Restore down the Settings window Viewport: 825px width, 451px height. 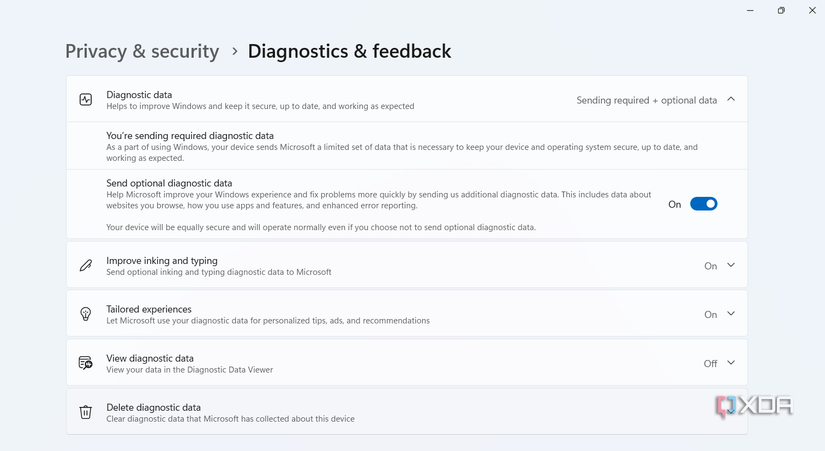point(781,10)
